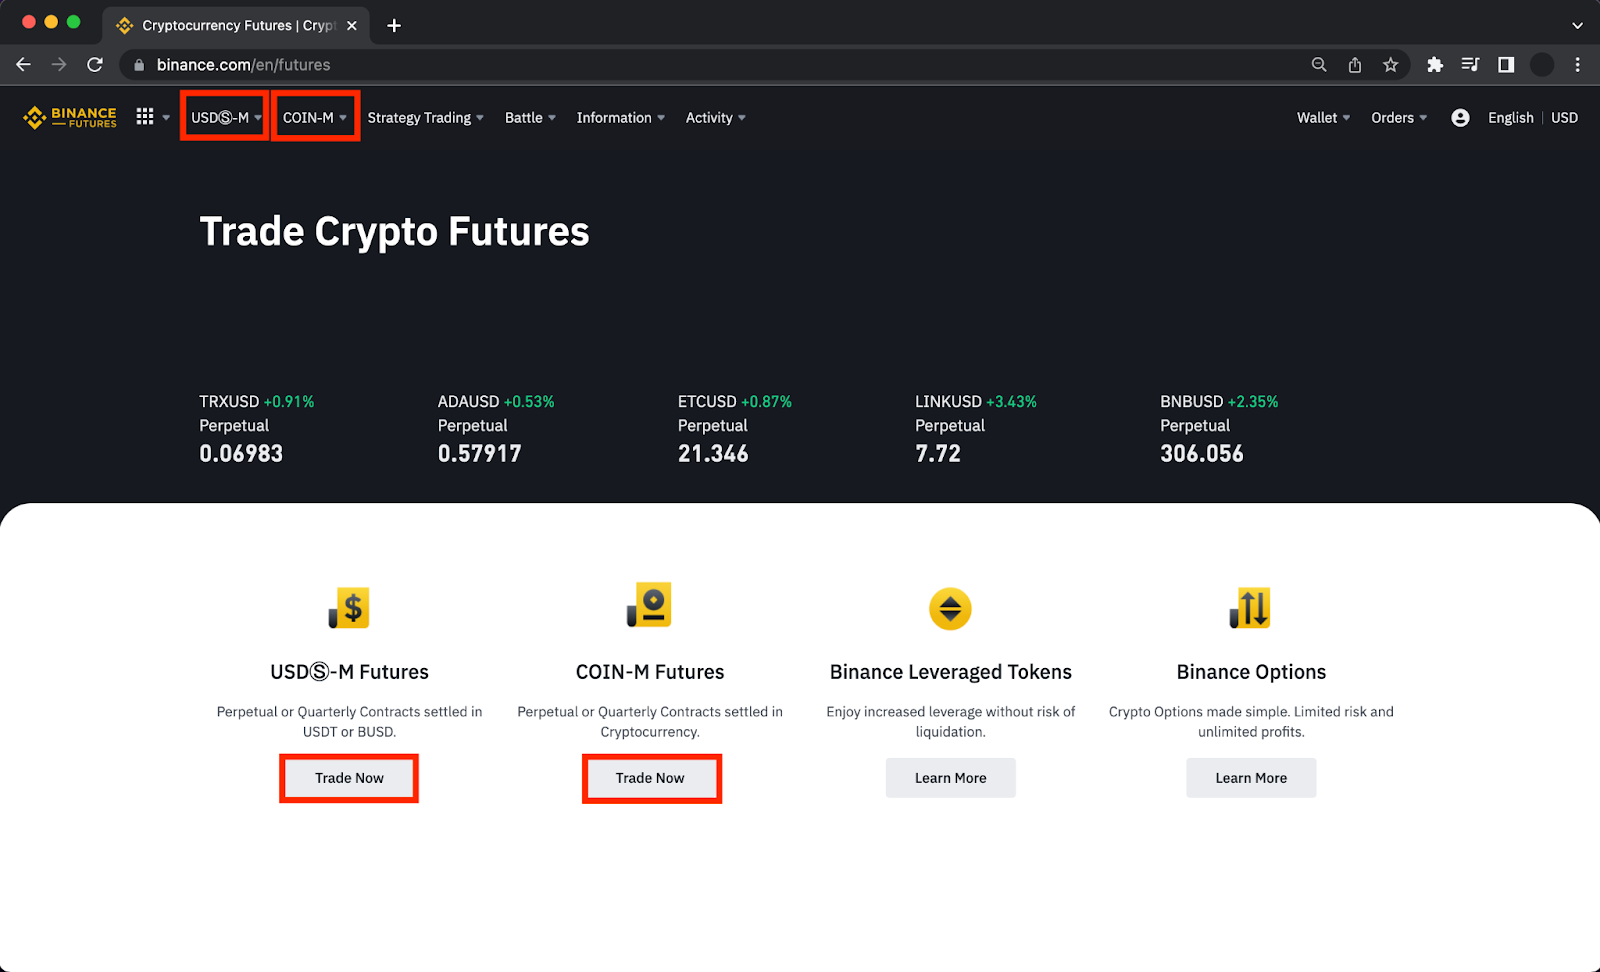Click the Binance Futures logo
Viewport: 1600px width, 972px height.
[70, 118]
